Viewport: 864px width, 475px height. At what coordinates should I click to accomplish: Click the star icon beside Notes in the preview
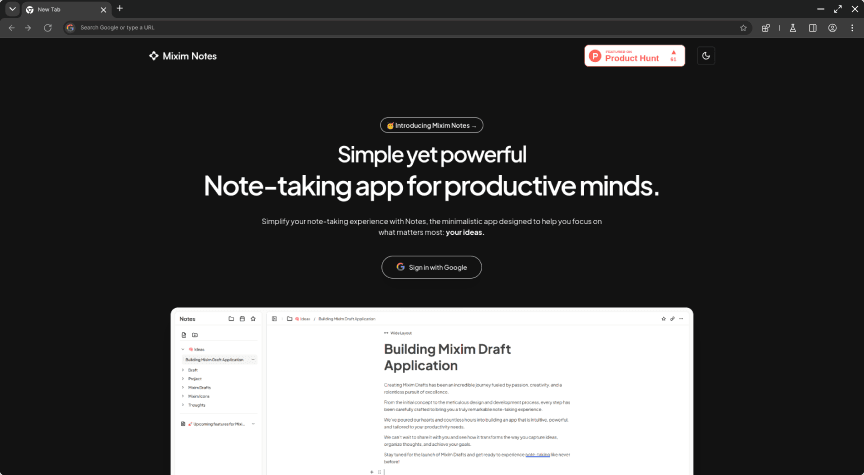[253, 319]
